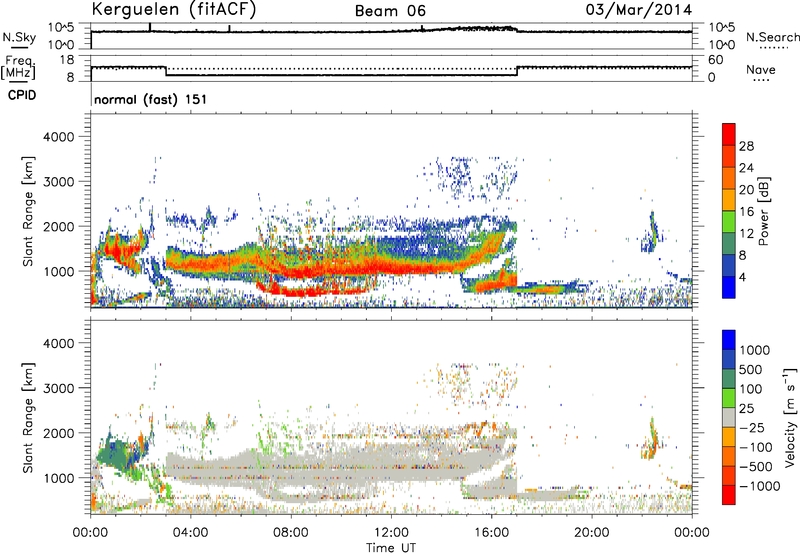The height and width of the screenshot is (554, 800).
Task: Pick the red top segment of power colorbar
Action: click(x=729, y=134)
